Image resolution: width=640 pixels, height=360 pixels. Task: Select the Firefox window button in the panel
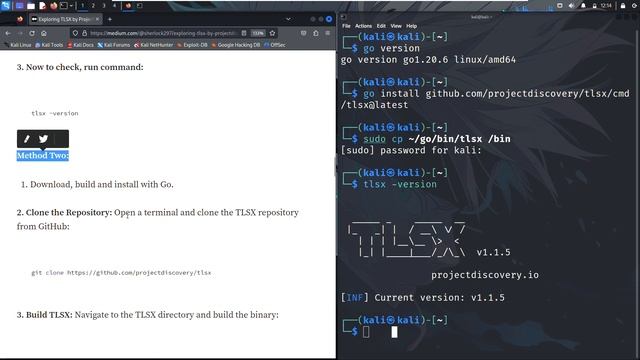tap(128, 6)
